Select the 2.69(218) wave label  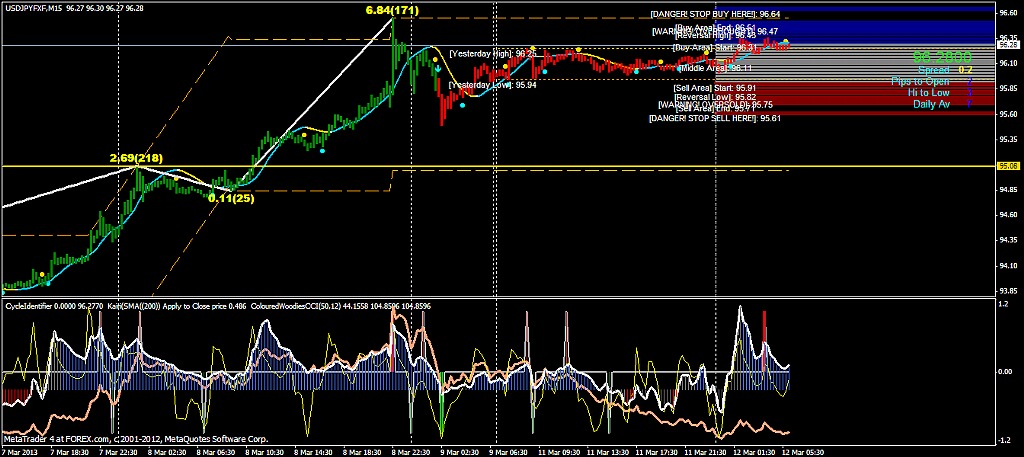tap(137, 158)
